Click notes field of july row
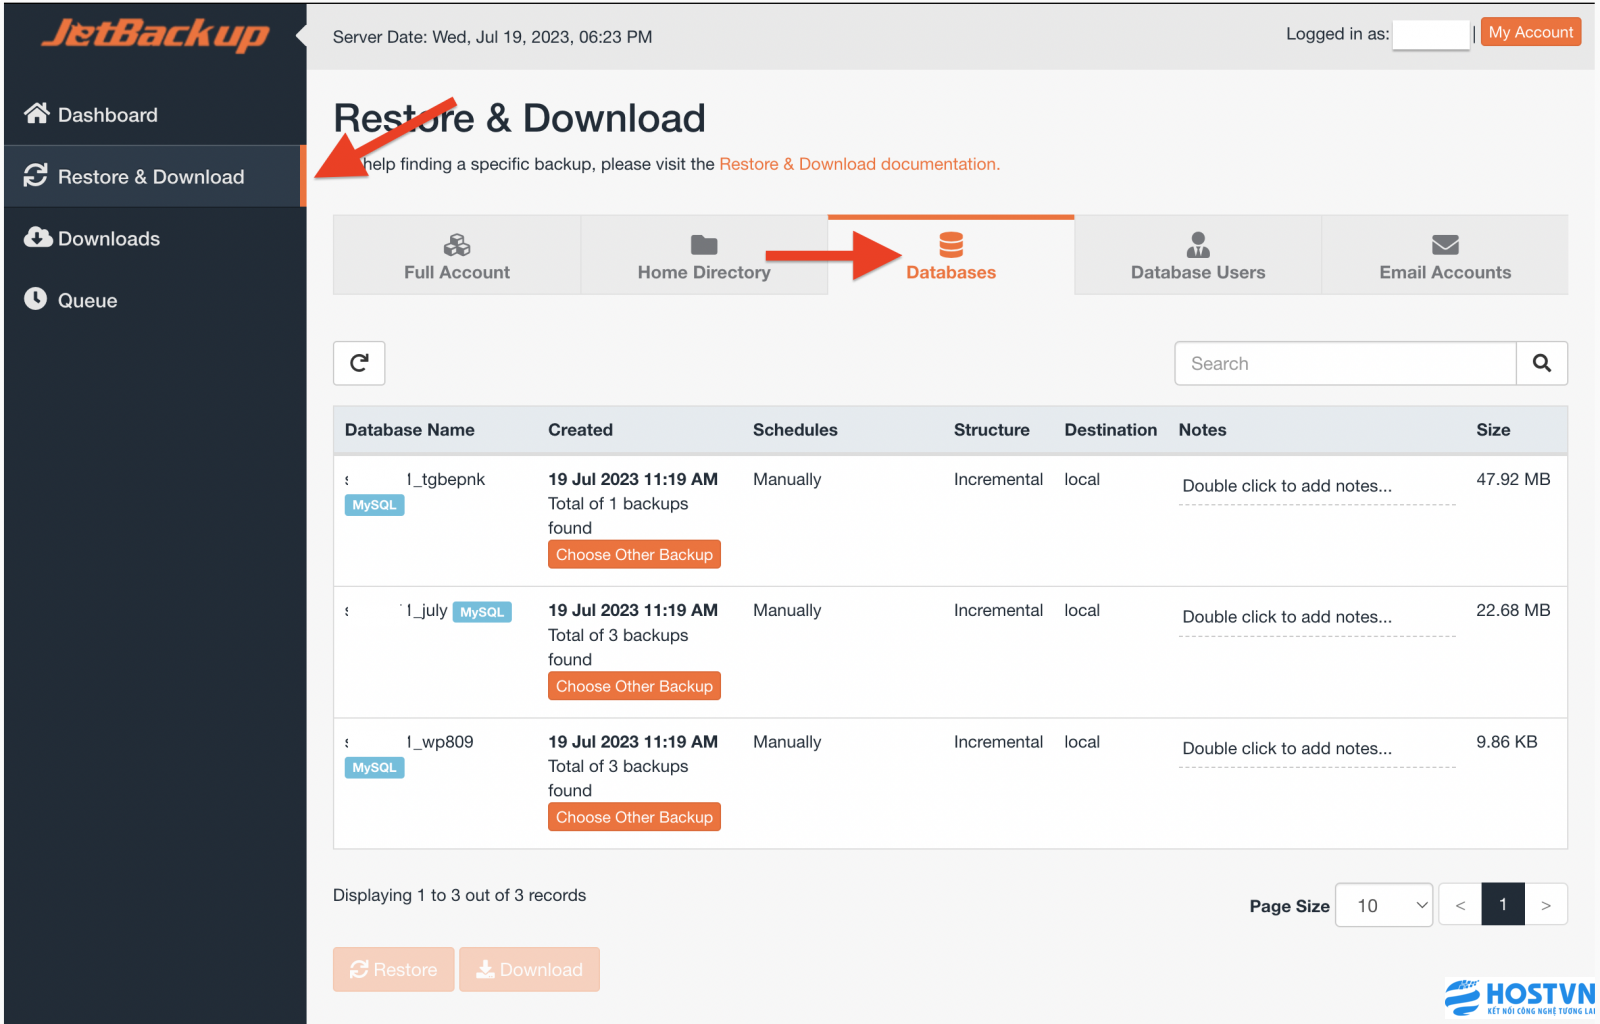This screenshot has height=1024, width=1600. (1317, 618)
